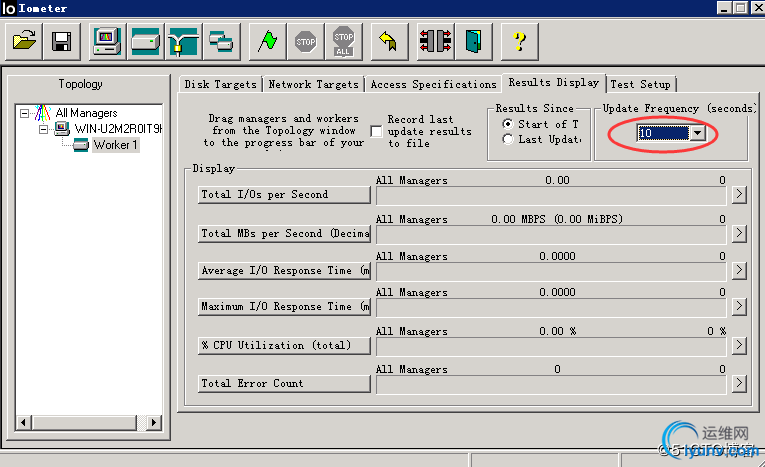This screenshot has width=765, height=467.
Task: Go to the Test Setup tab
Action: [x=641, y=84]
